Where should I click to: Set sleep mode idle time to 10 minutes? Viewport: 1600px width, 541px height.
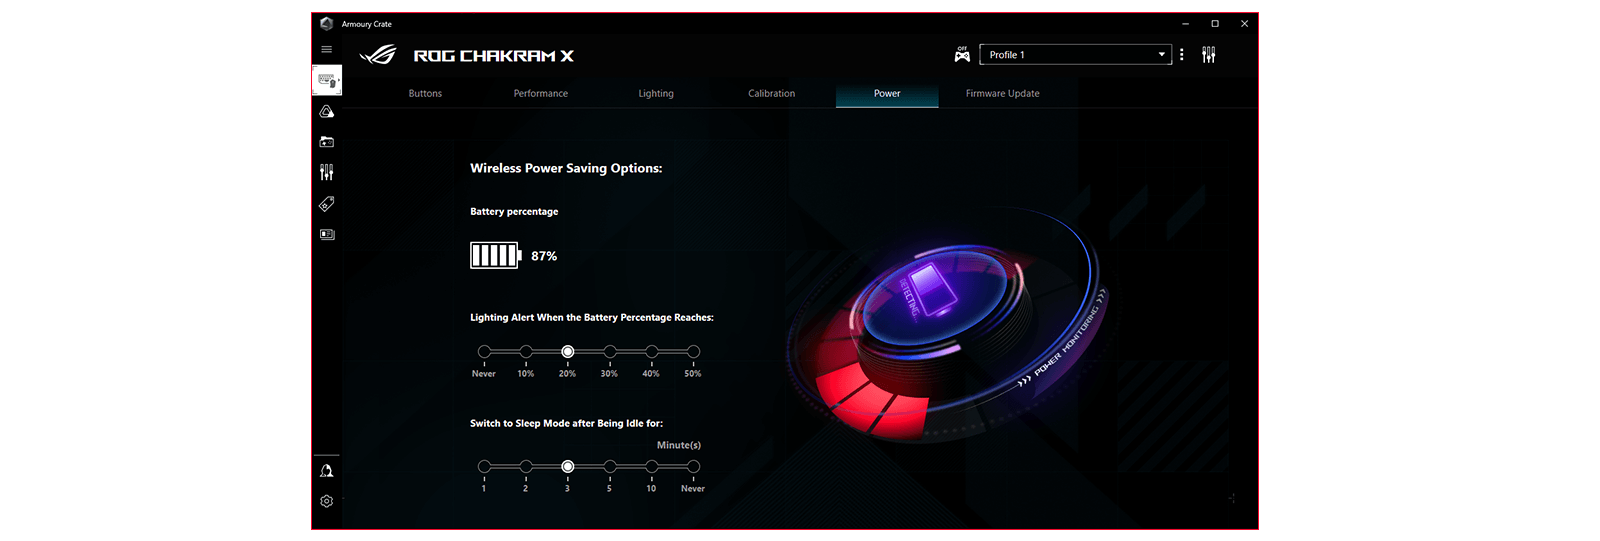click(652, 467)
